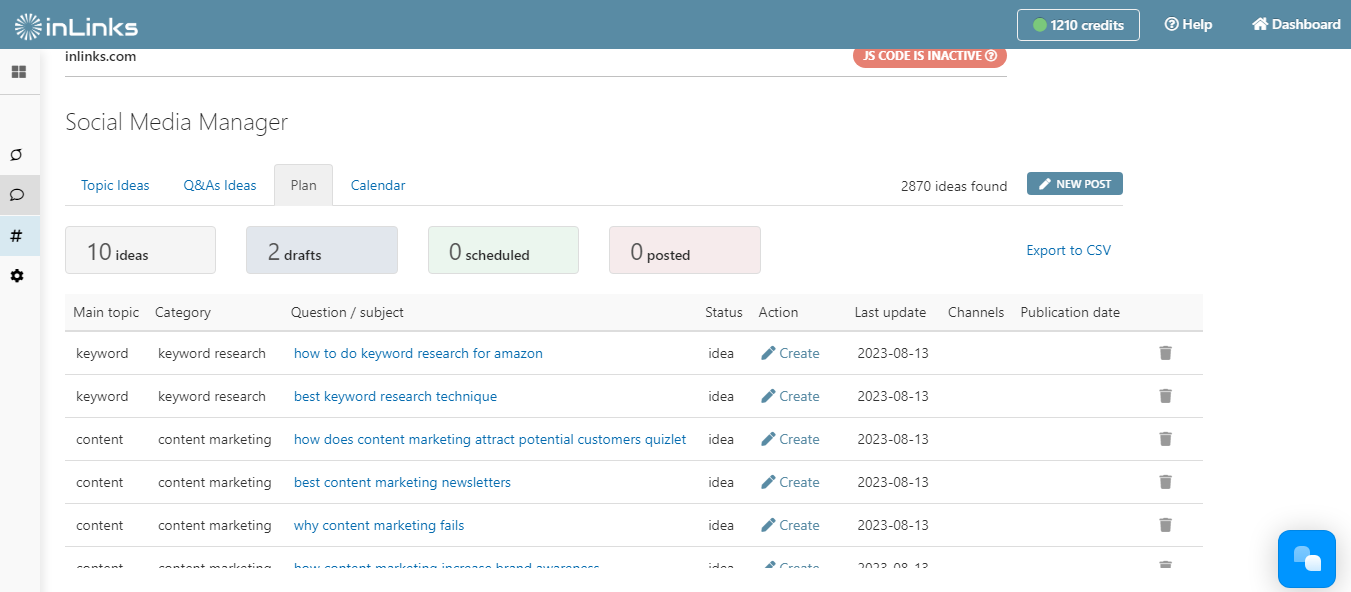Image resolution: width=1351 pixels, height=592 pixels.
Task: Filter by the 10 ideas card
Action: point(140,250)
